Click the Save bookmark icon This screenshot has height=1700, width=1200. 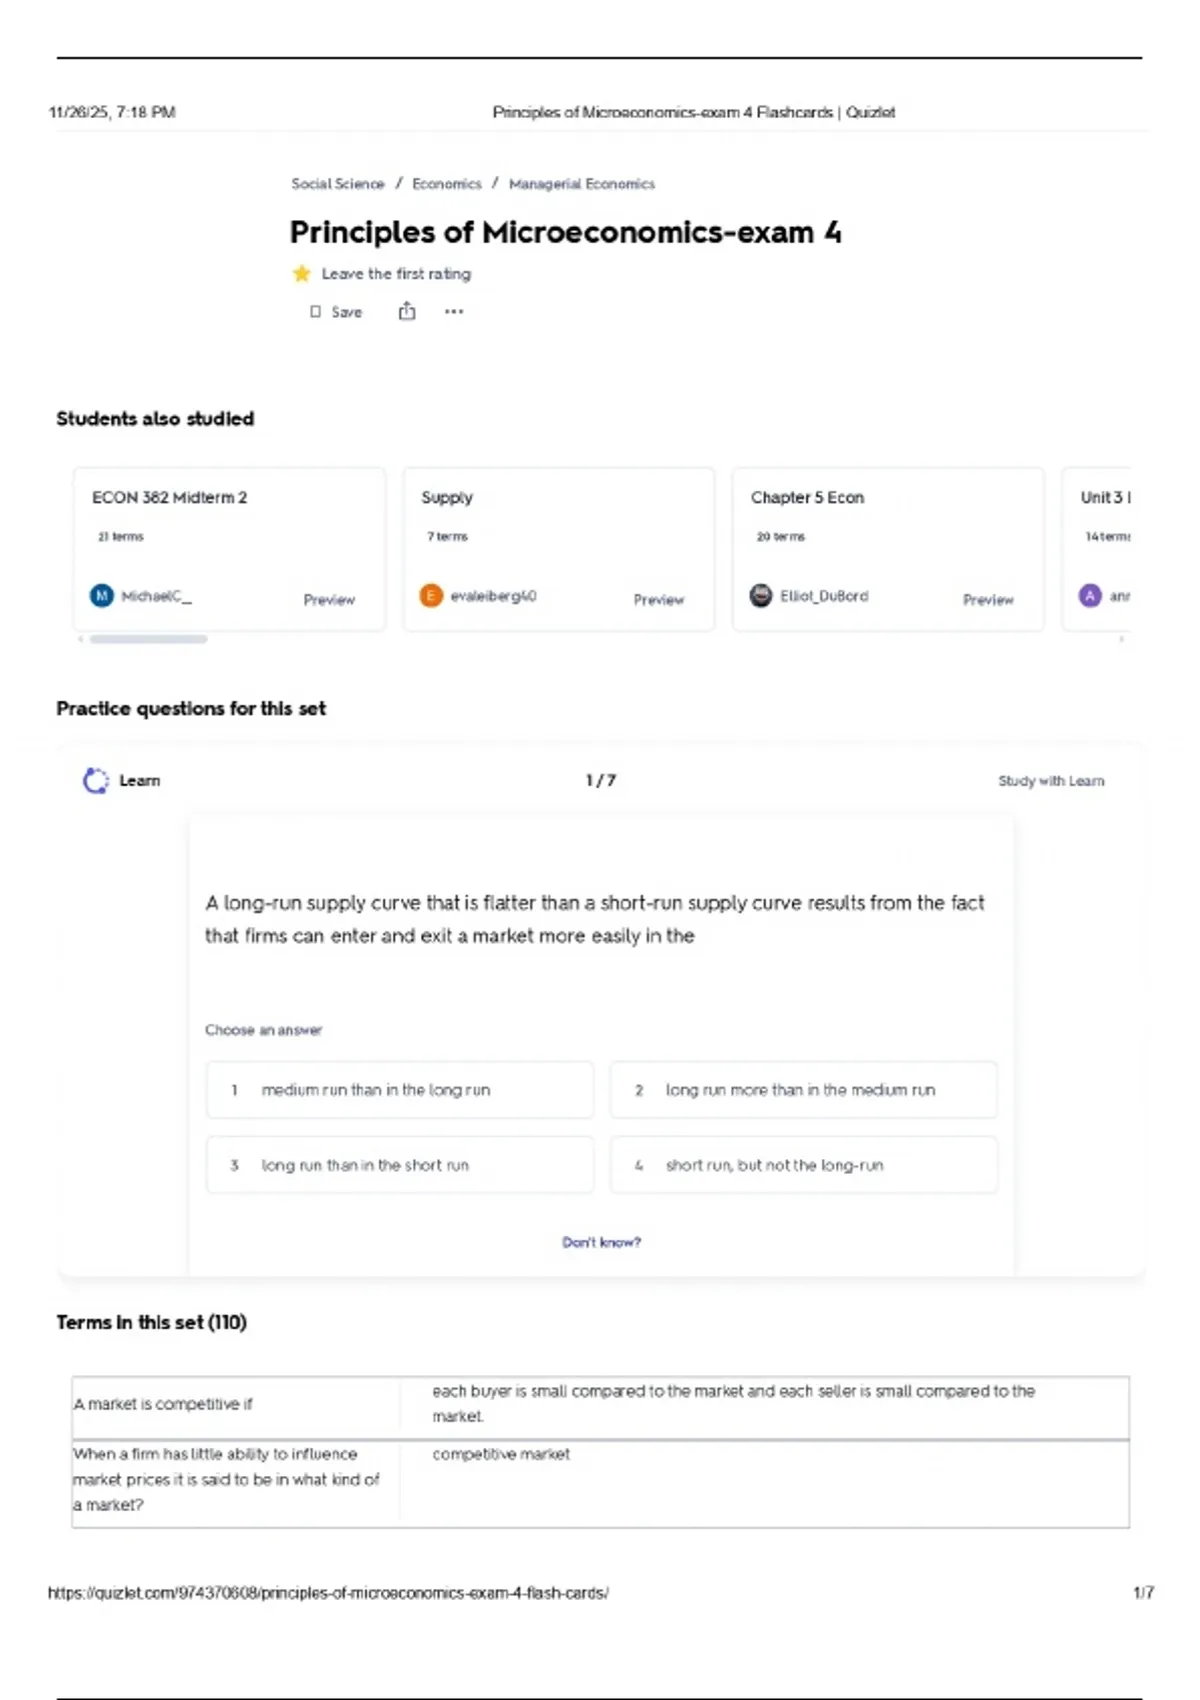pos(316,312)
